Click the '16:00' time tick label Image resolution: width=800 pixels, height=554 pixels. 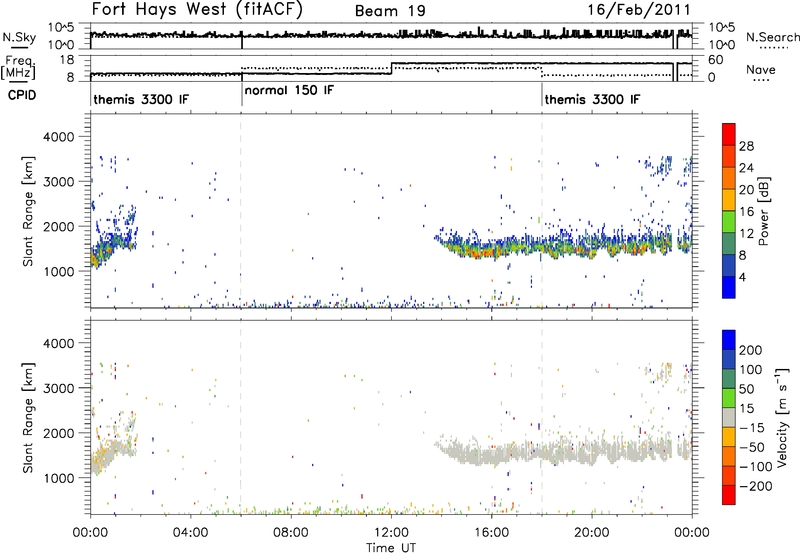(x=491, y=533)
